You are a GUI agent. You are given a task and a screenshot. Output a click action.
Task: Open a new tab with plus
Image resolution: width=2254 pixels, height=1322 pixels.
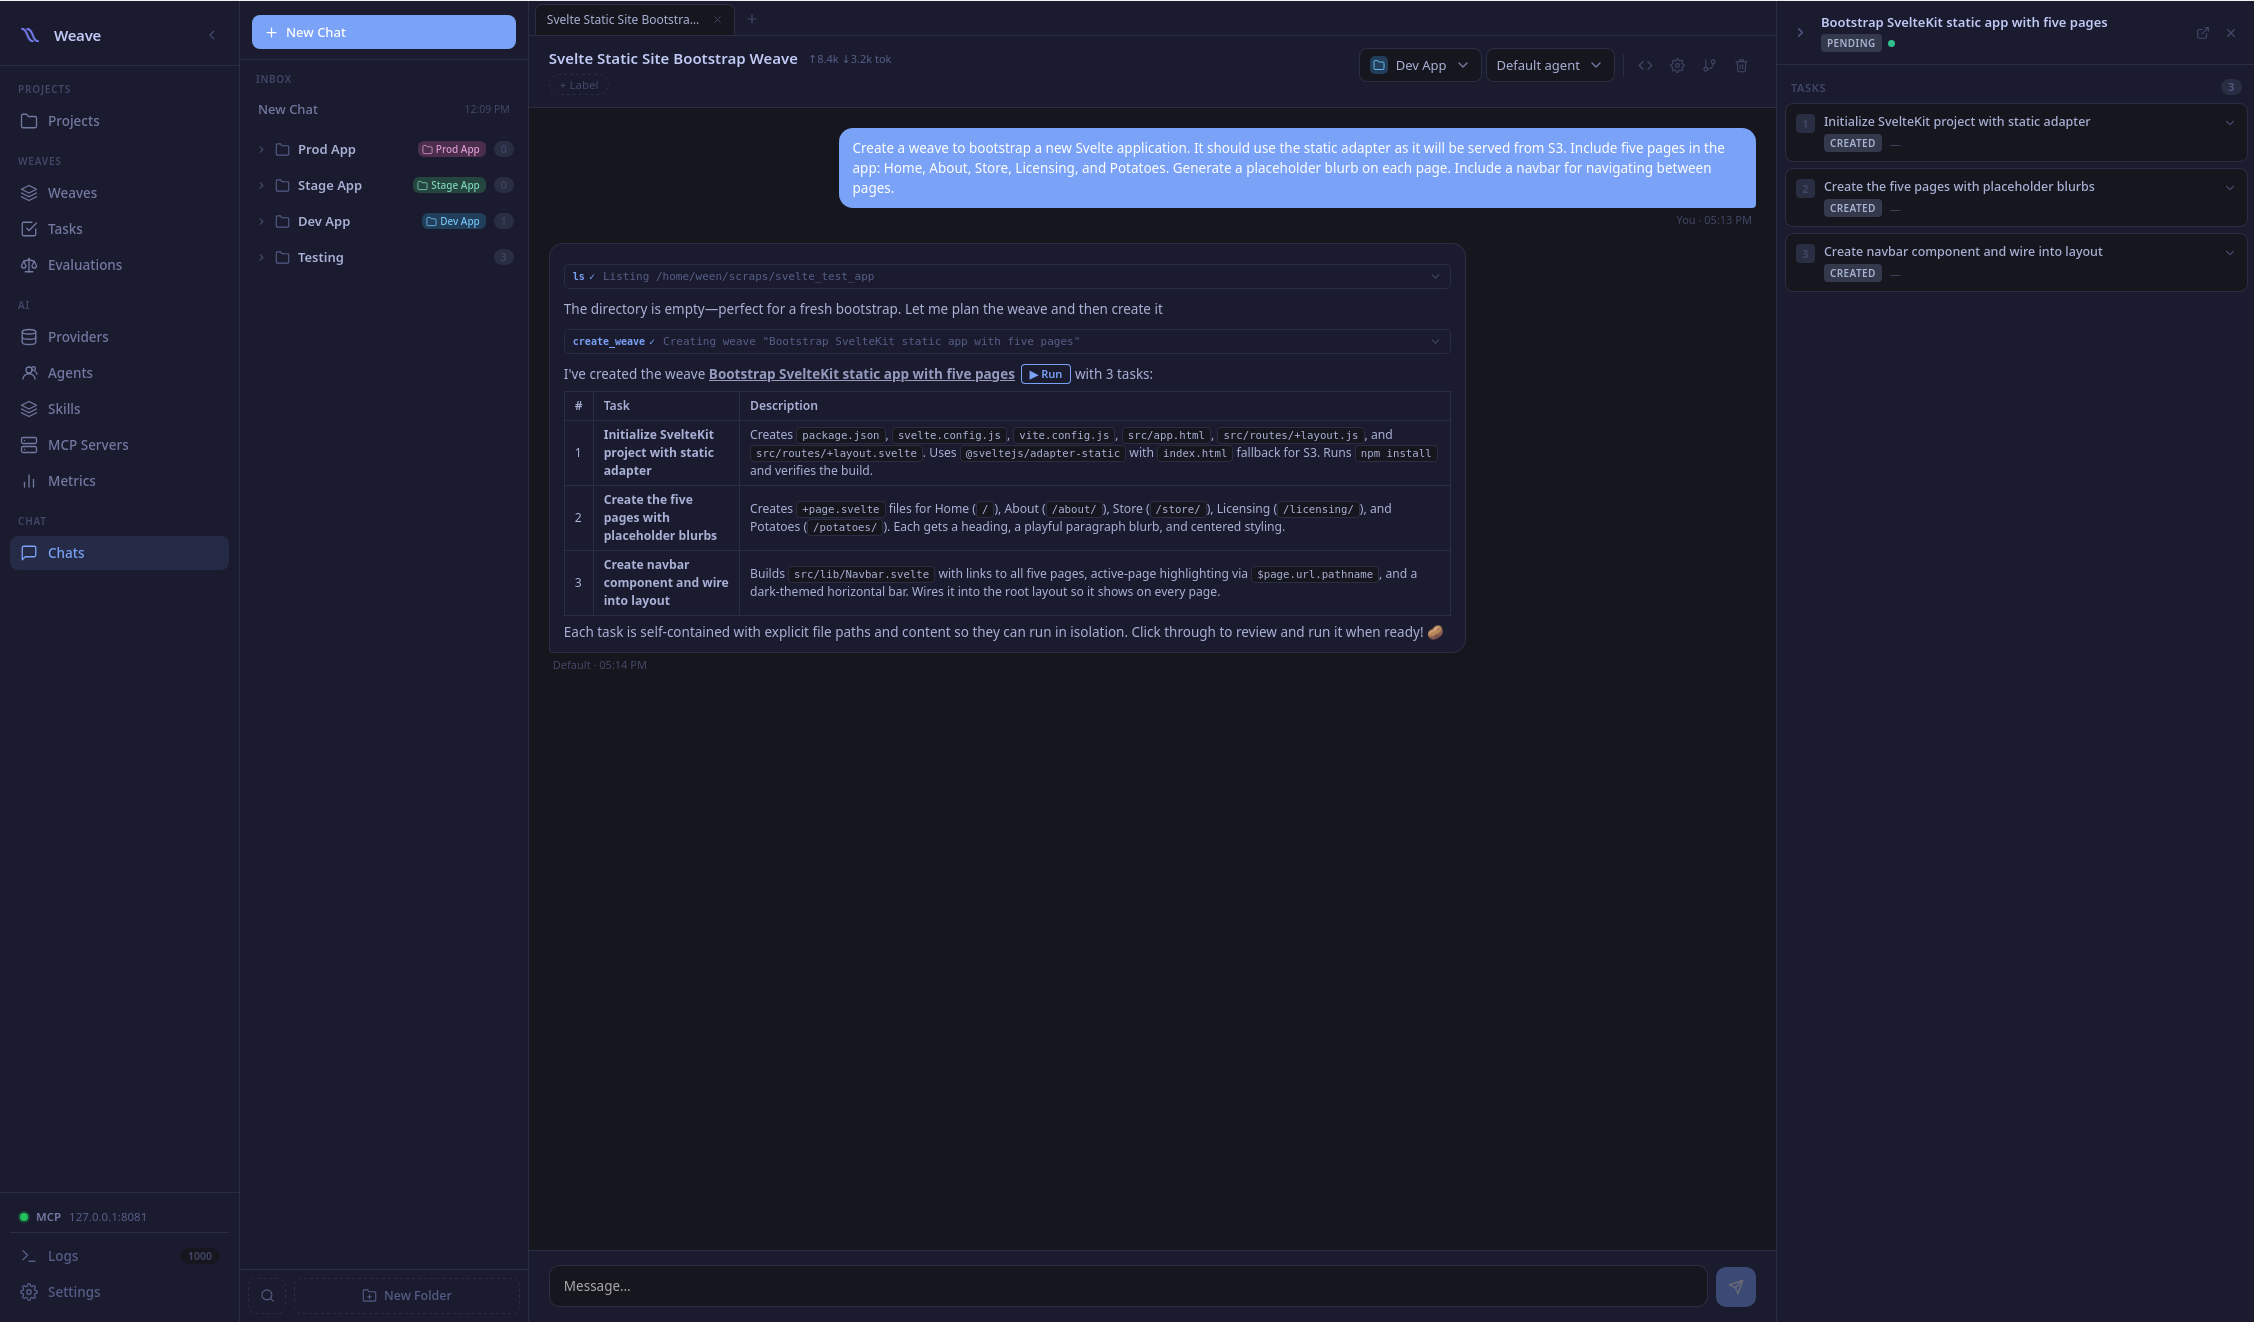[x=752, y=19]
